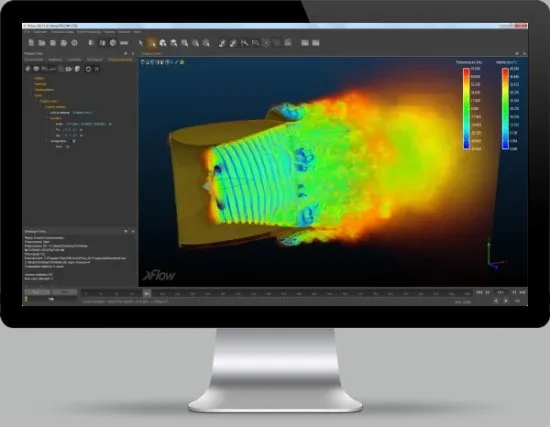Image resolution: width=550 pixels, height=427 pixels.
Task: Toggle the Perspective checkbox in the tree
Action: pos(74,141)
